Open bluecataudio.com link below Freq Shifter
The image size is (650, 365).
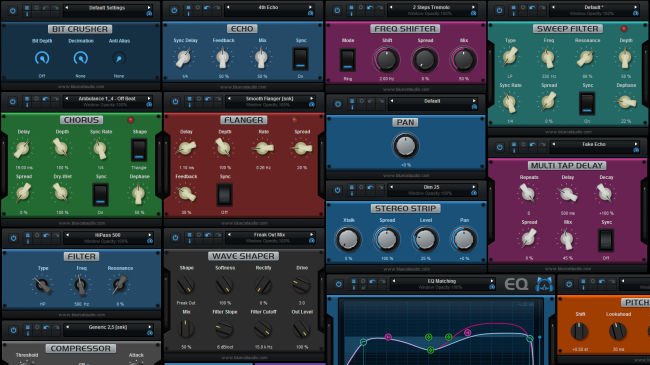click(406, 89)
